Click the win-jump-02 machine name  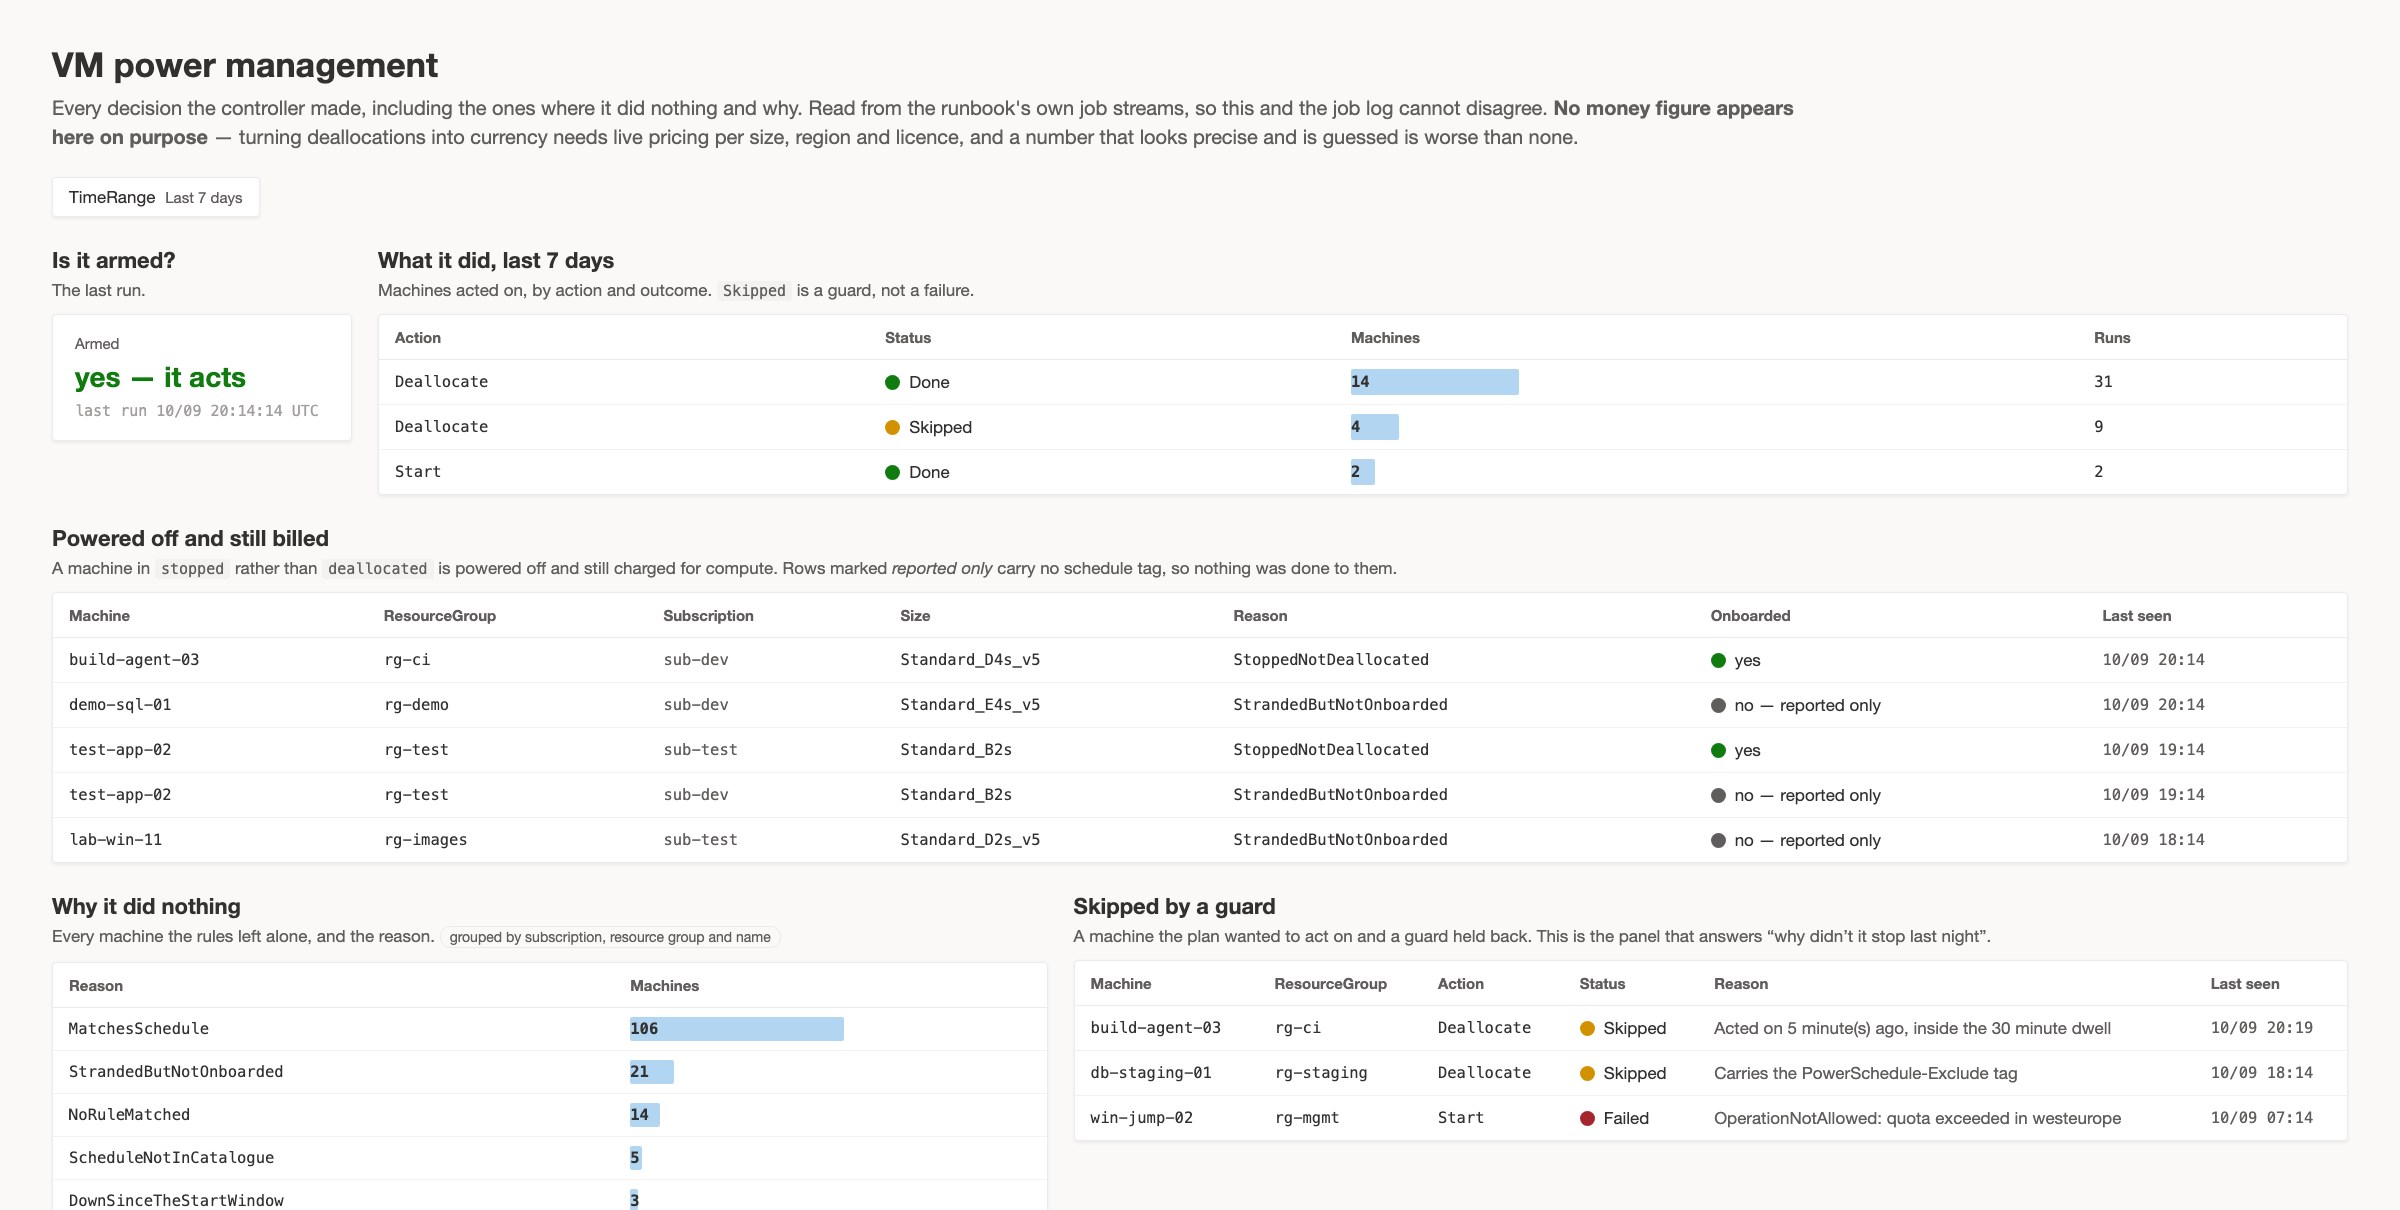1142,1118
